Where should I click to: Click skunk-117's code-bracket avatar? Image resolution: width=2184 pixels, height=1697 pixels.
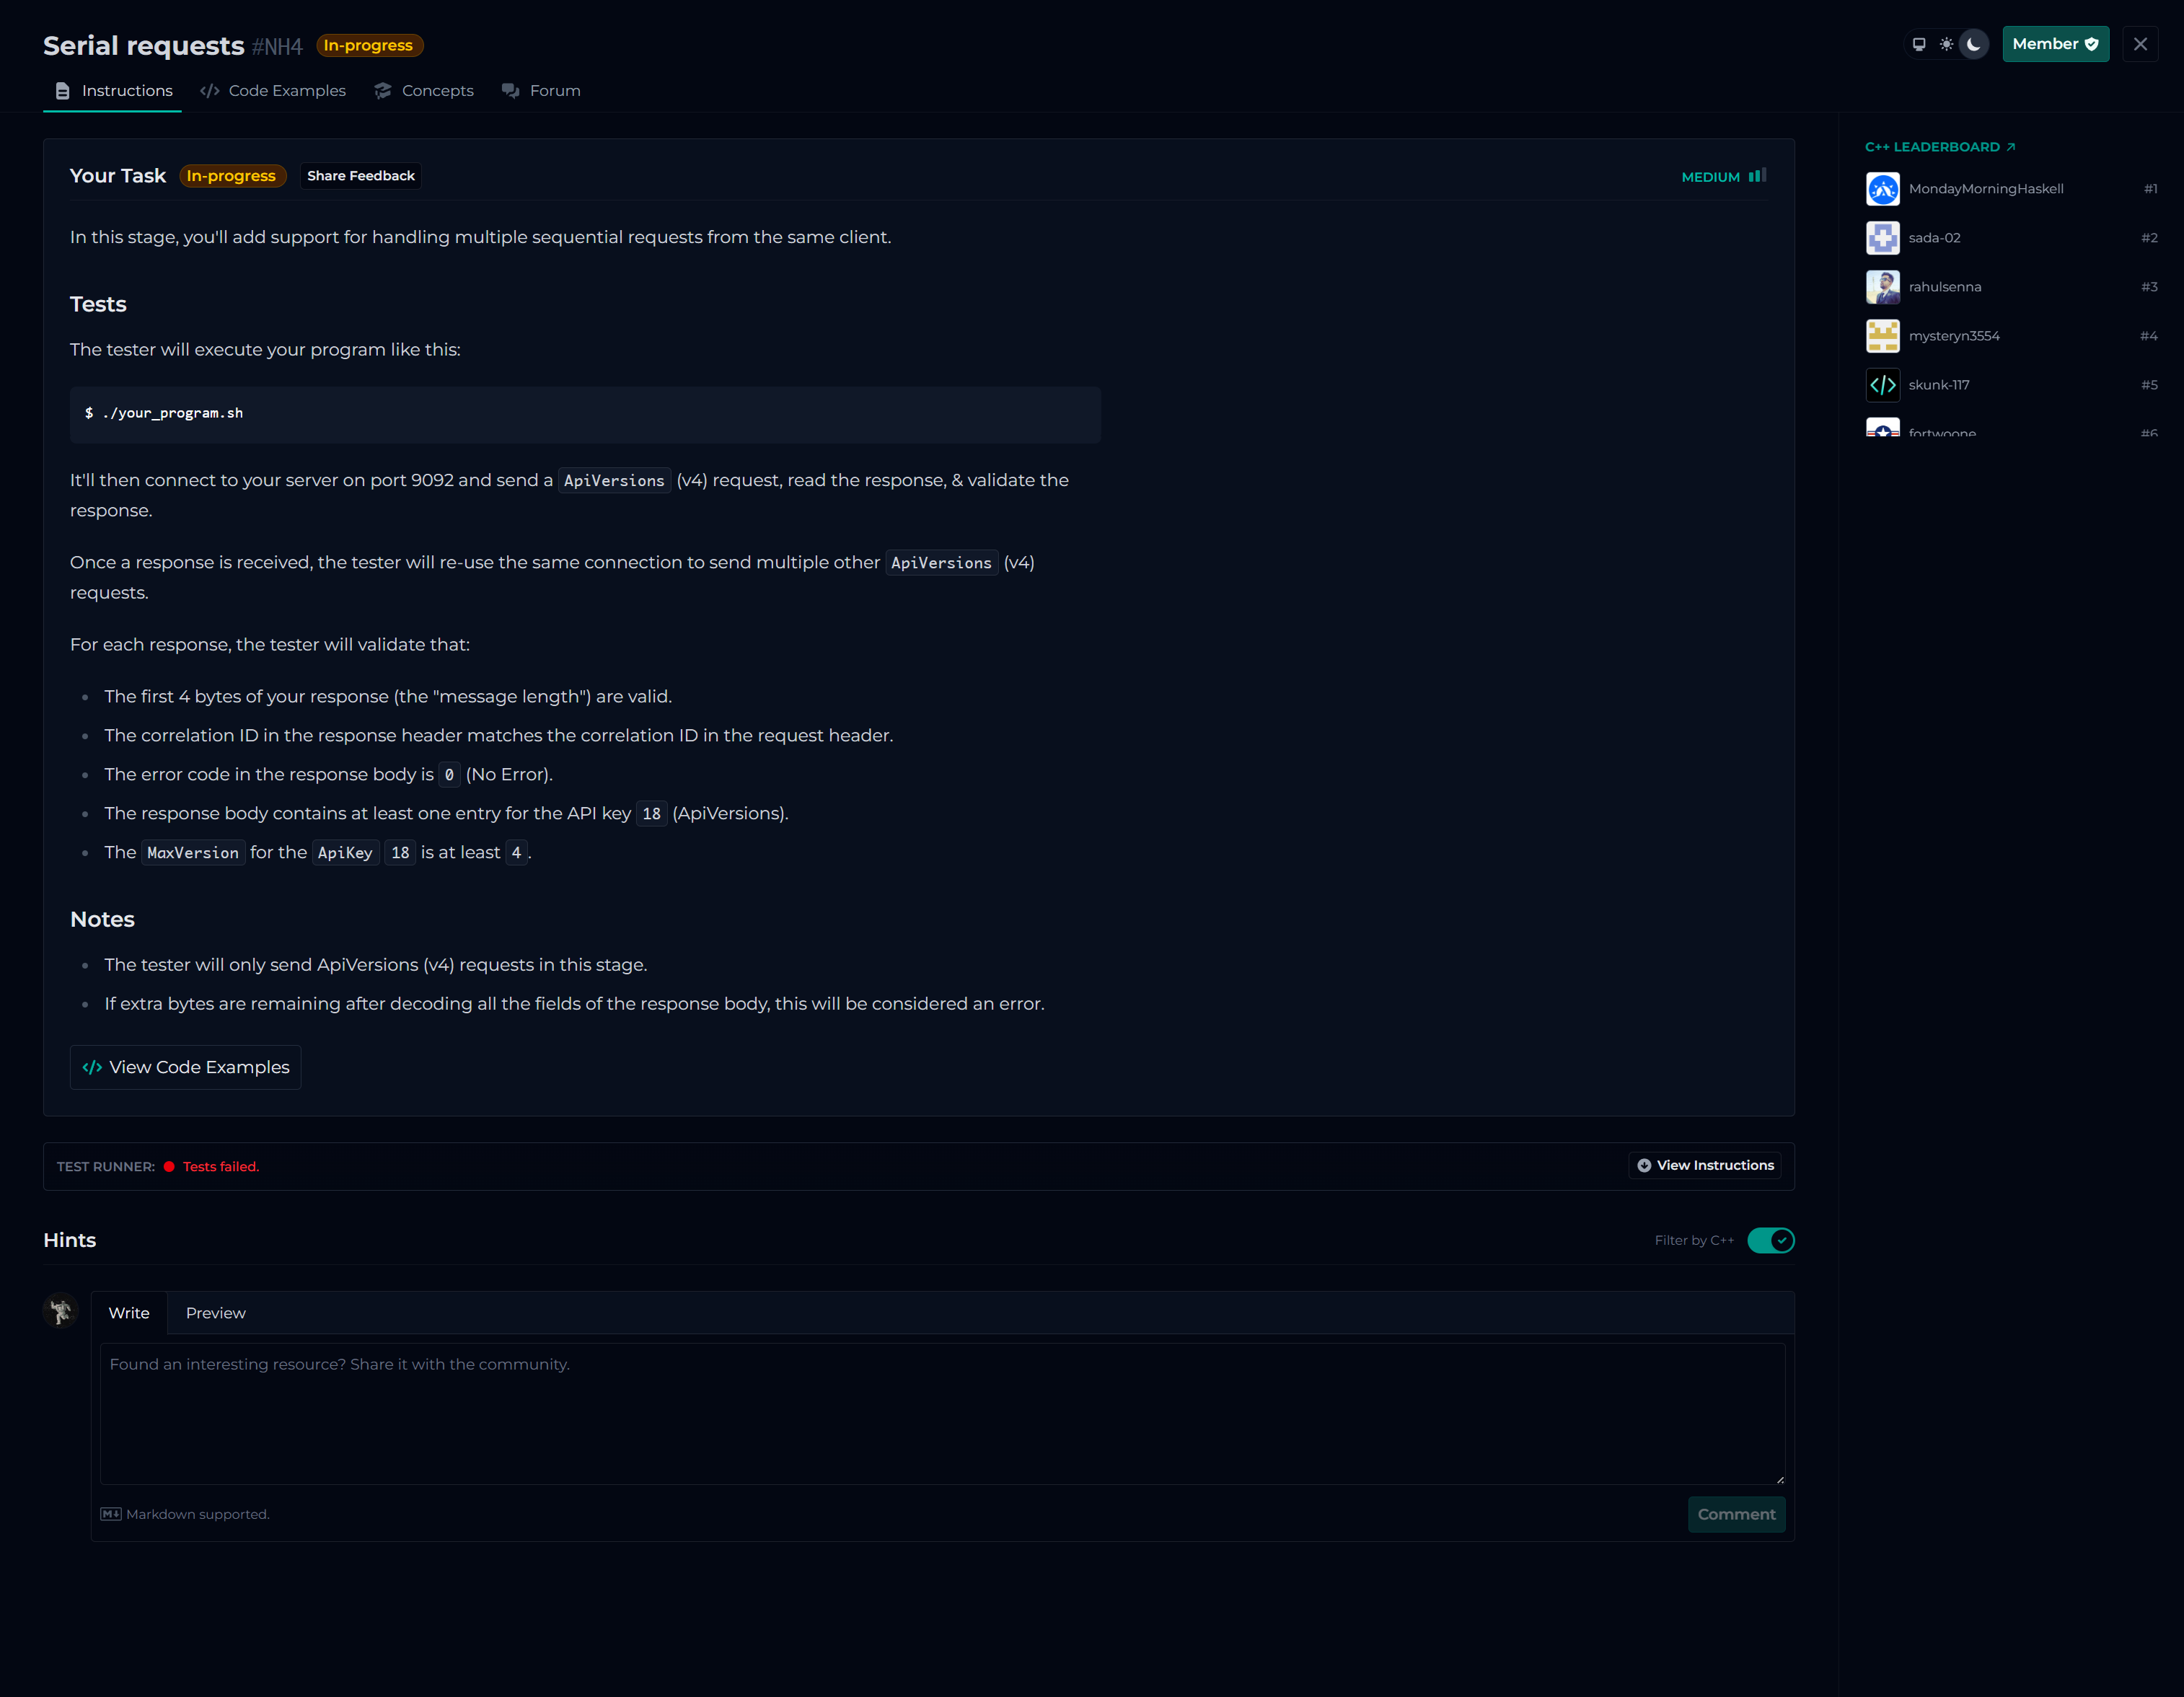(1882, 385)
